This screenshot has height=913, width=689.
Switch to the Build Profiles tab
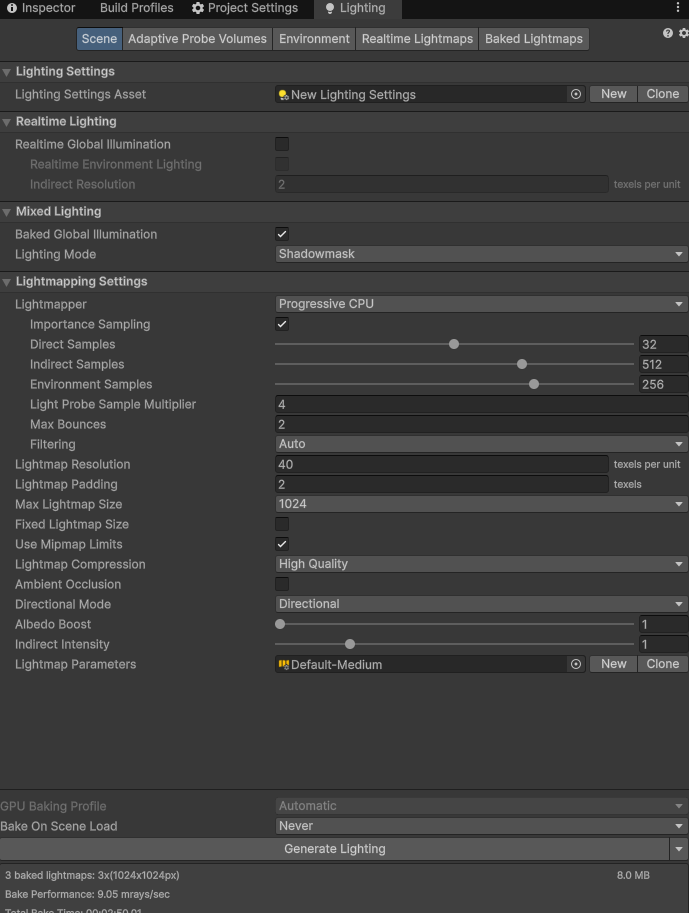(x=136, y=8)
